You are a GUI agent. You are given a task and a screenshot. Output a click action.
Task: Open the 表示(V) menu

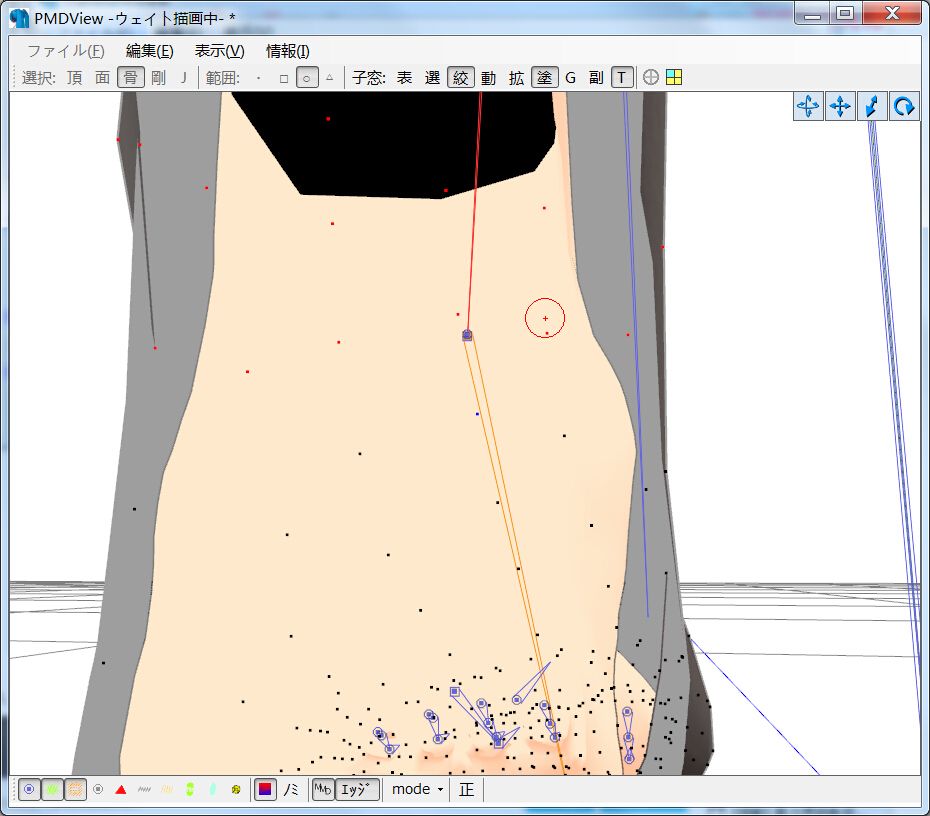[219, 51]
